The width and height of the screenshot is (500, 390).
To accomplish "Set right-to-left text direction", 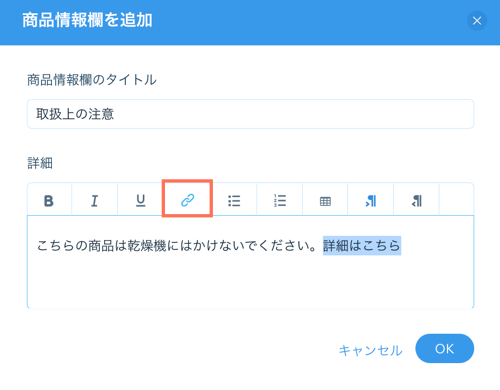I will point(417,201).
